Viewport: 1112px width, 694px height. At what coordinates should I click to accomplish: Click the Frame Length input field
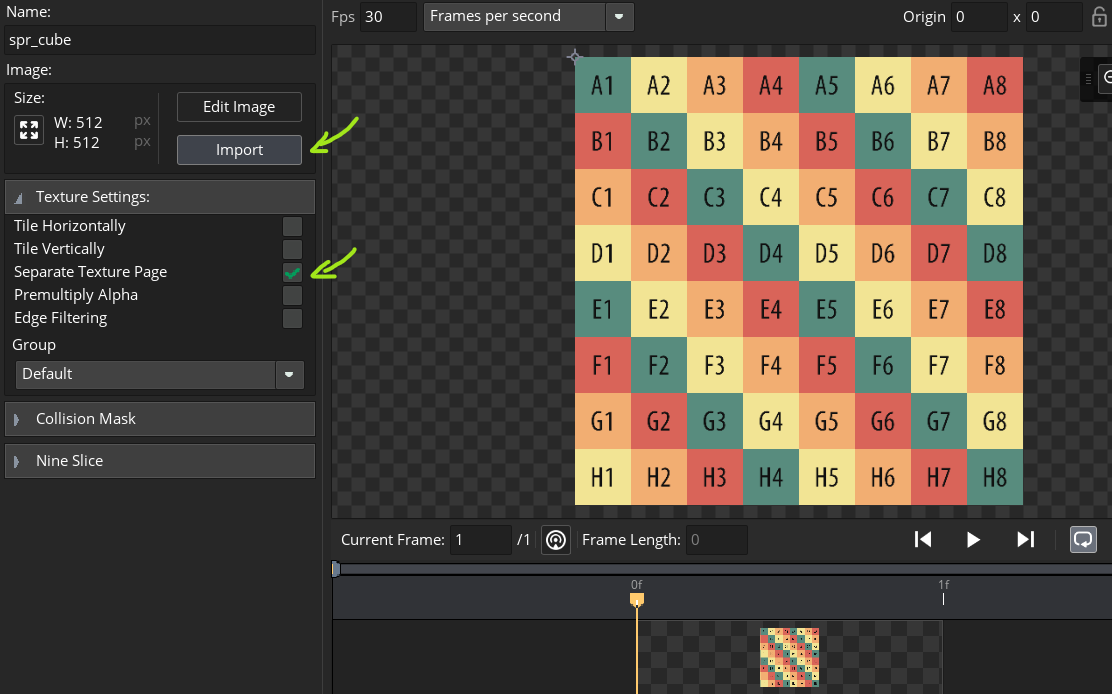(716, 540)
